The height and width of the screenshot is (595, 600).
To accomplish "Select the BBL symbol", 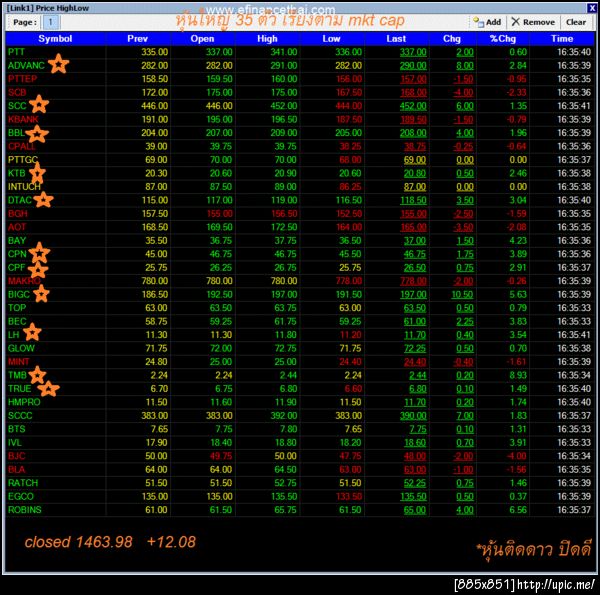I will click(x=16, y=133).
